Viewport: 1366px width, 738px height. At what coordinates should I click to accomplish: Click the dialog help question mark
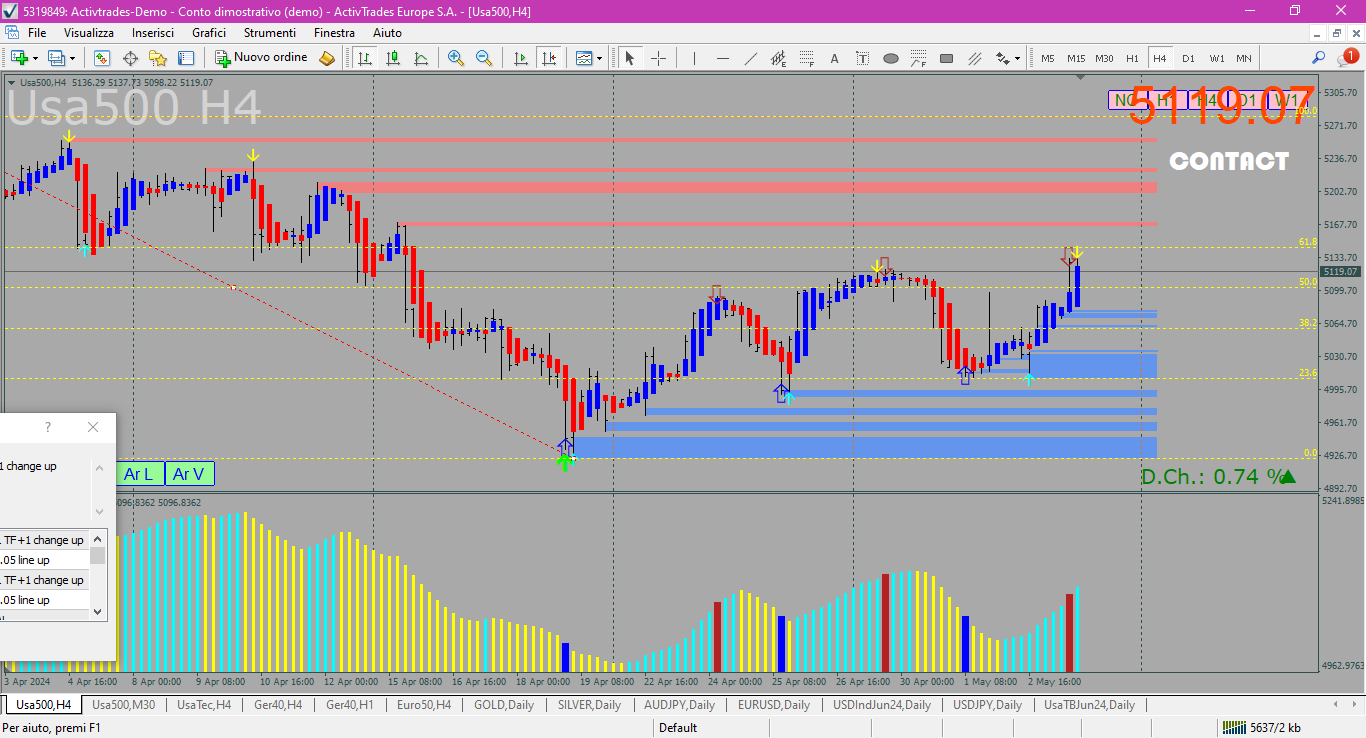[x=47, y=427]
